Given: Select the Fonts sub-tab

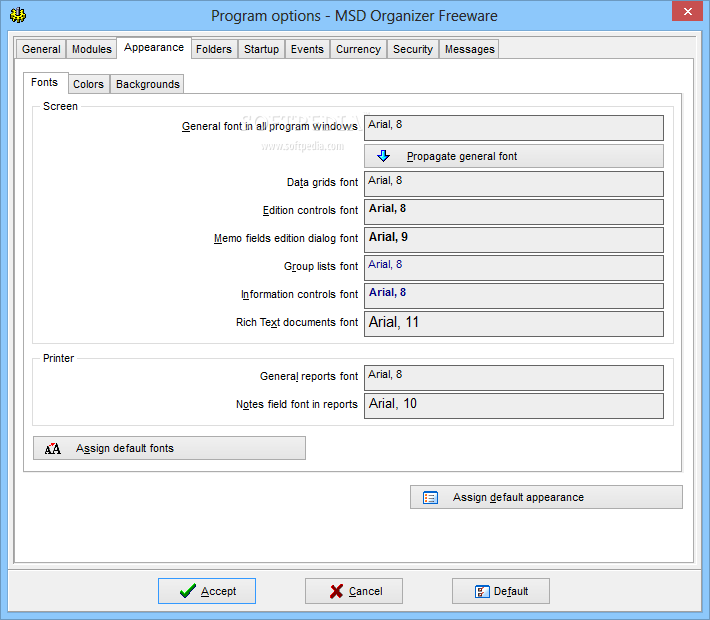Looking at the screenshot, I should coord(44,82).
